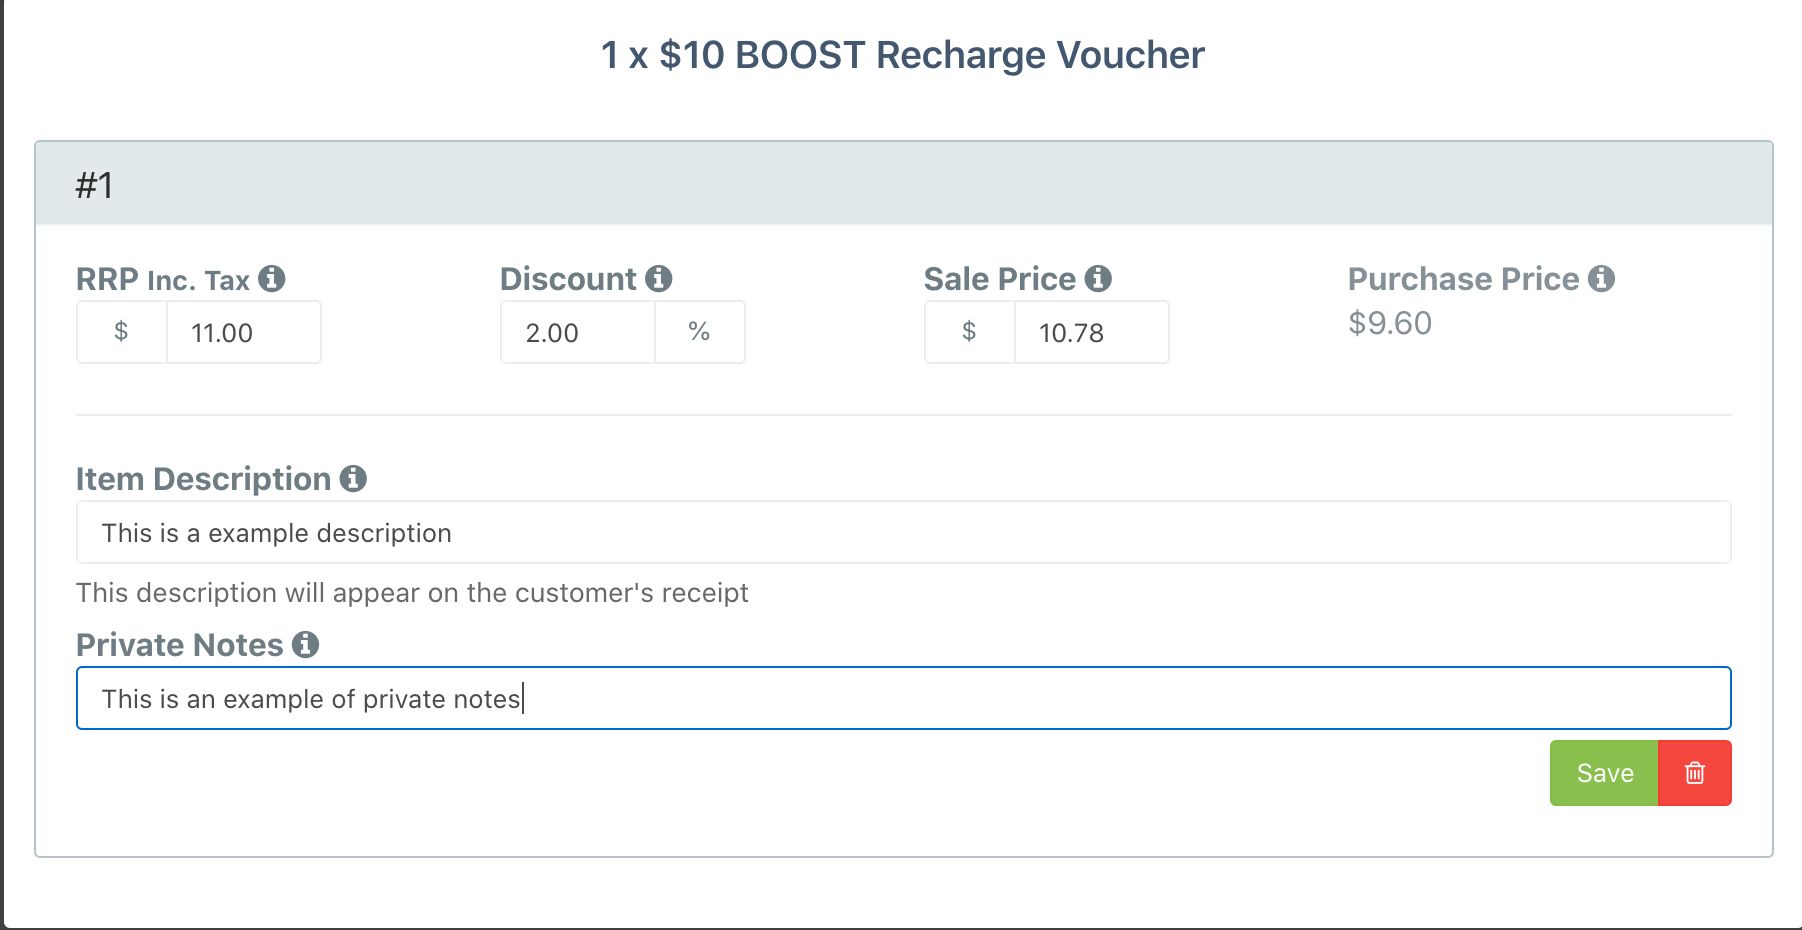
Task: Click the Sale Price info icon
Action: click(x=1098, y=279)
